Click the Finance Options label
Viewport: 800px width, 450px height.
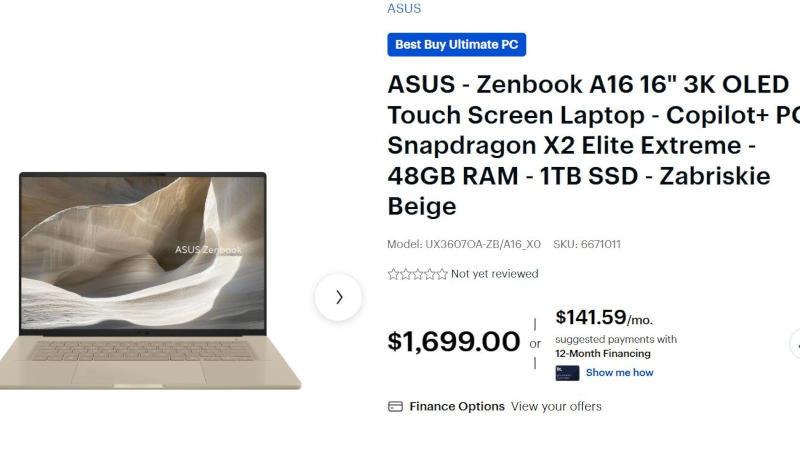click(x=456, y=406)
